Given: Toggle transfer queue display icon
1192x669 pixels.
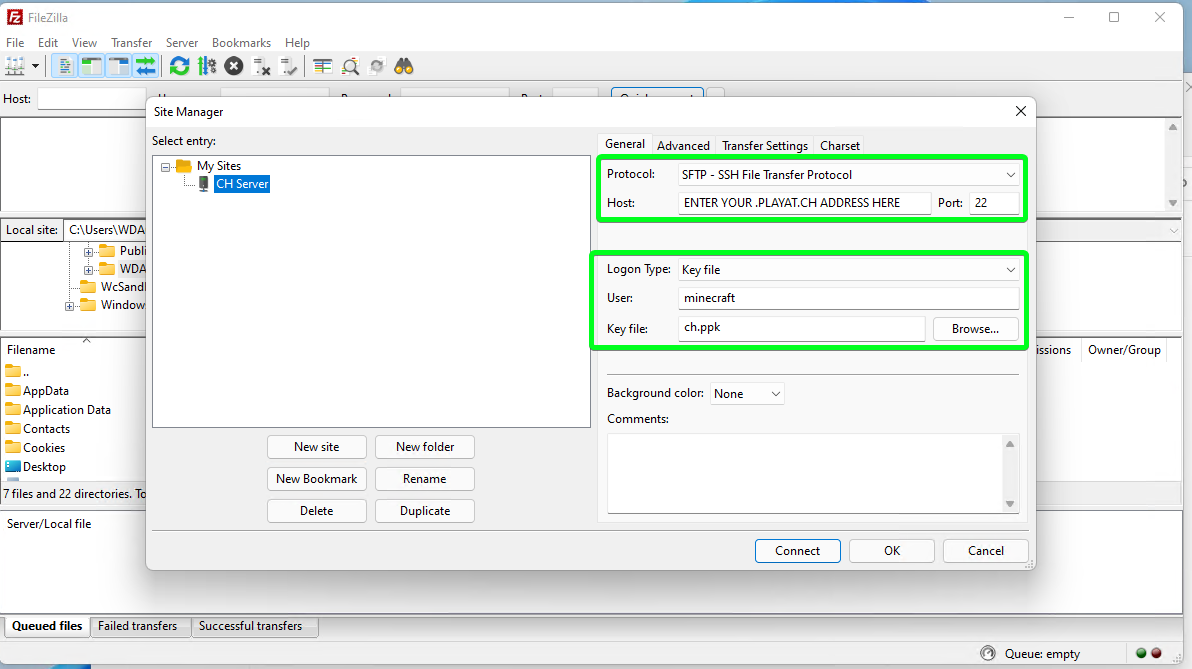Looking at the screenshot, I should [x=145, y=67].
